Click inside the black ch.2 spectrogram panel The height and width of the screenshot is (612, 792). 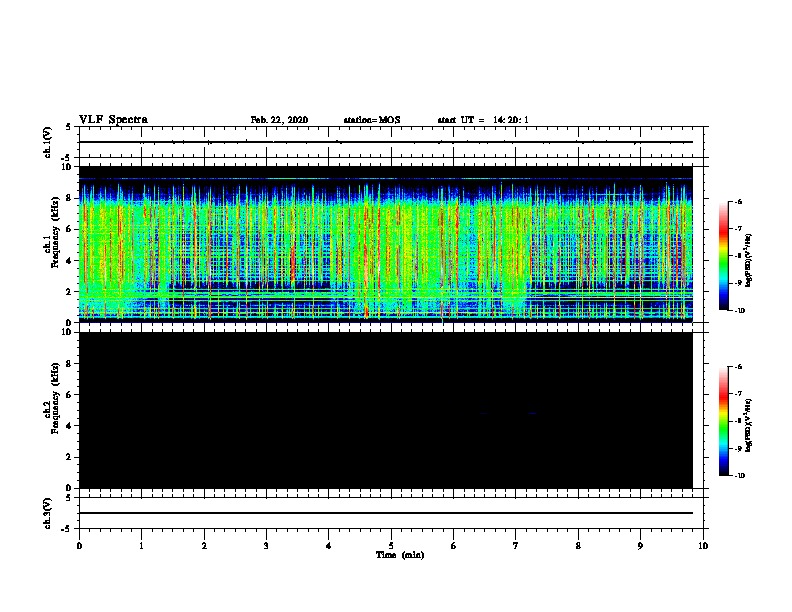point(385,410)
